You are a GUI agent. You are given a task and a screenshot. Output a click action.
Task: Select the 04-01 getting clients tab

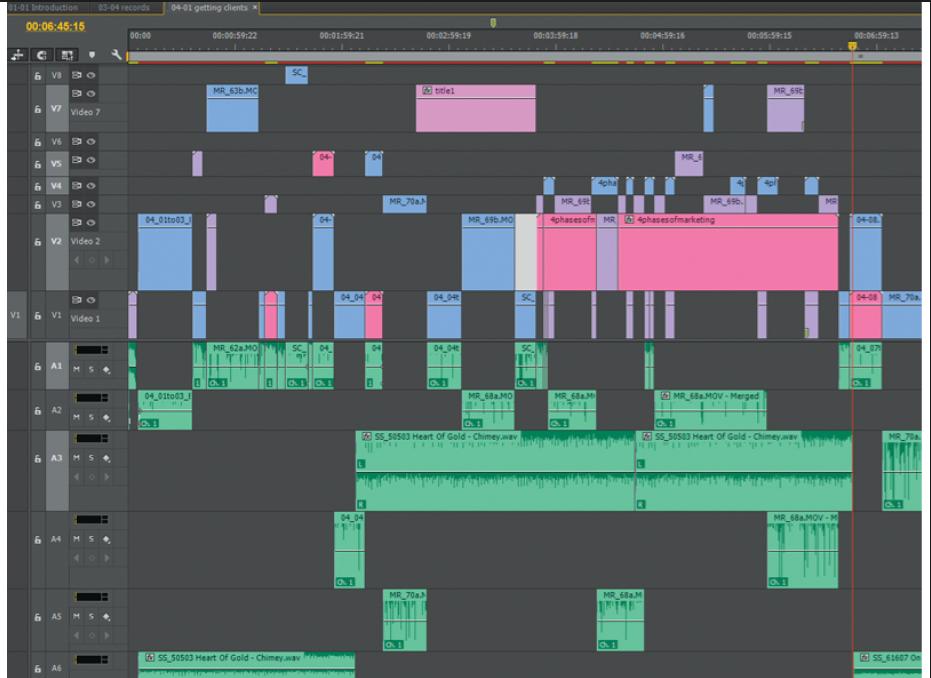(209, 8)
